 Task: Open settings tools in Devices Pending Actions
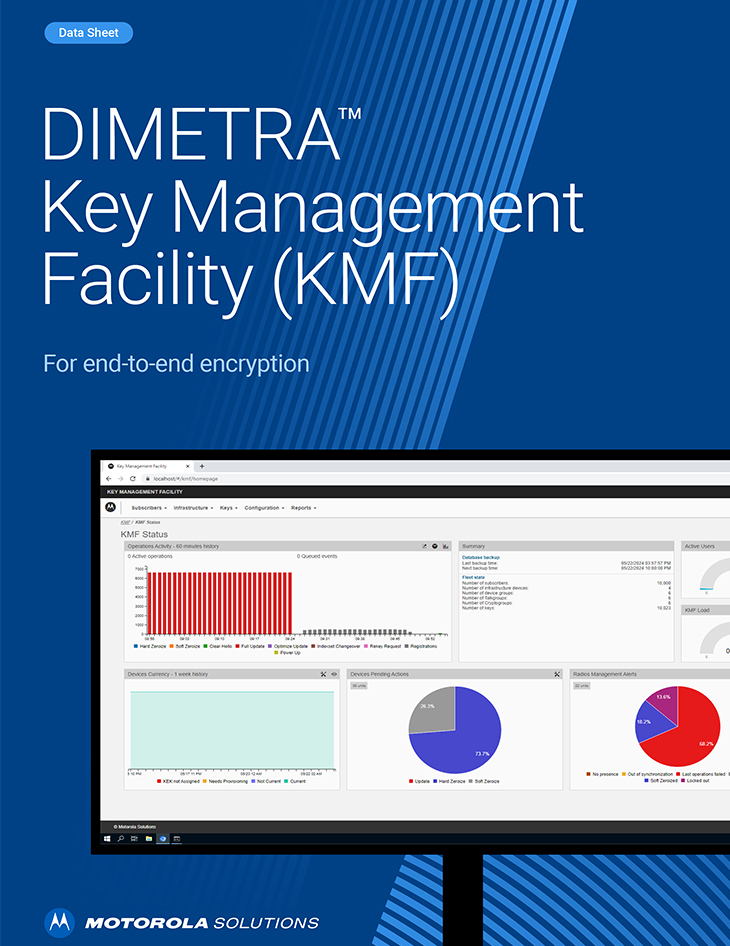coord(557,674)
